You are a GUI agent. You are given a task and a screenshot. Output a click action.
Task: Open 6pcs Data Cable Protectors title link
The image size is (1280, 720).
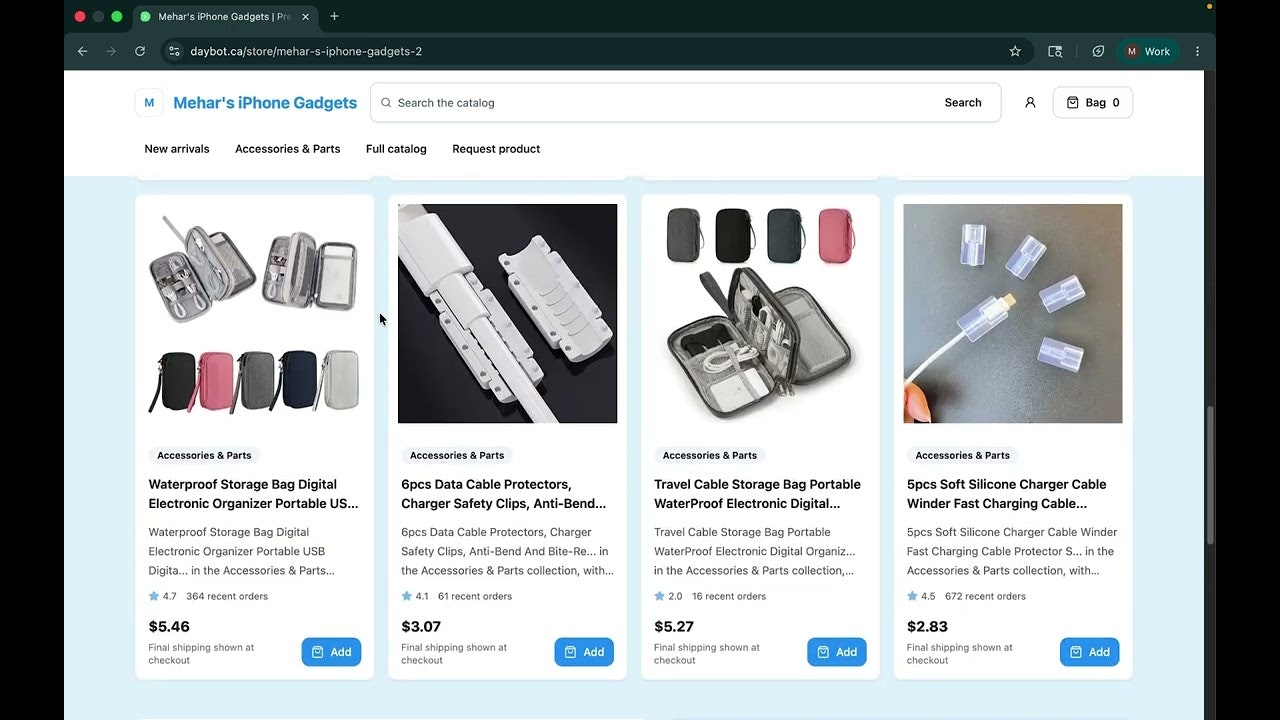pos(504,494)
